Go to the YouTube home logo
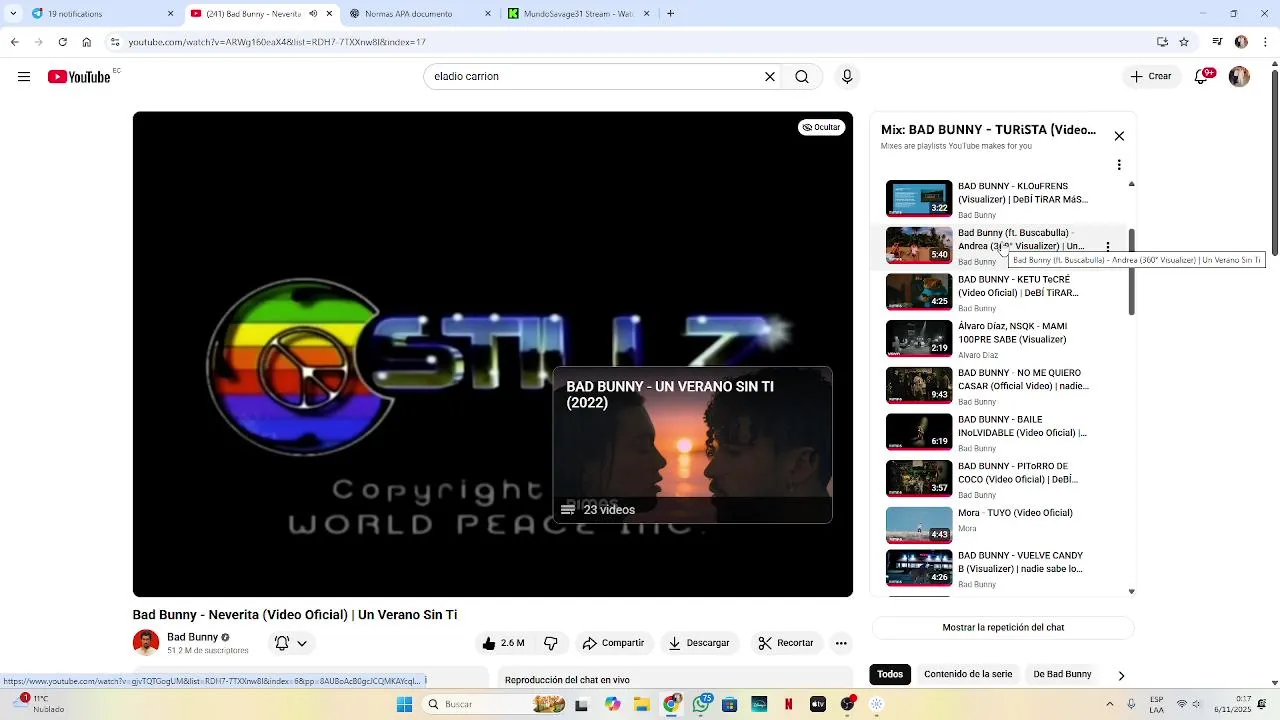This screenshot has width=1280, height=720. (79, 77)
